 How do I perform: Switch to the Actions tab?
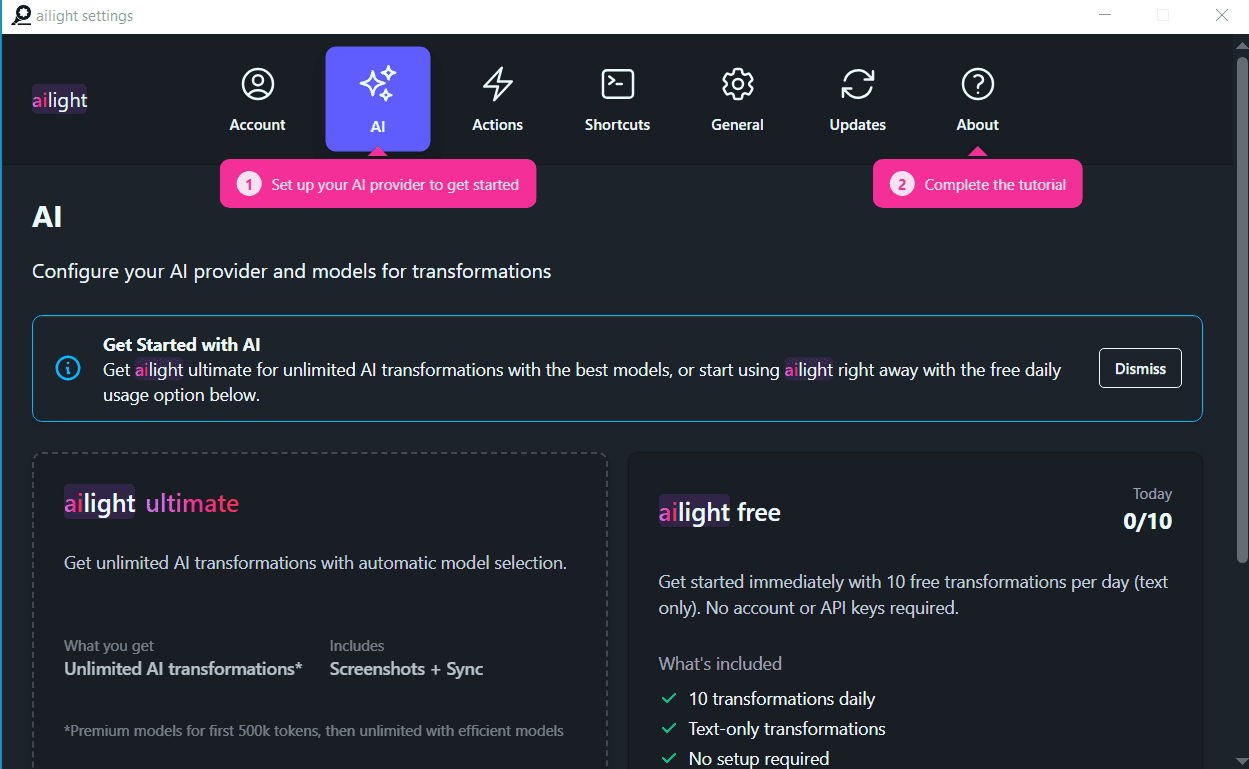coord(498,99)
